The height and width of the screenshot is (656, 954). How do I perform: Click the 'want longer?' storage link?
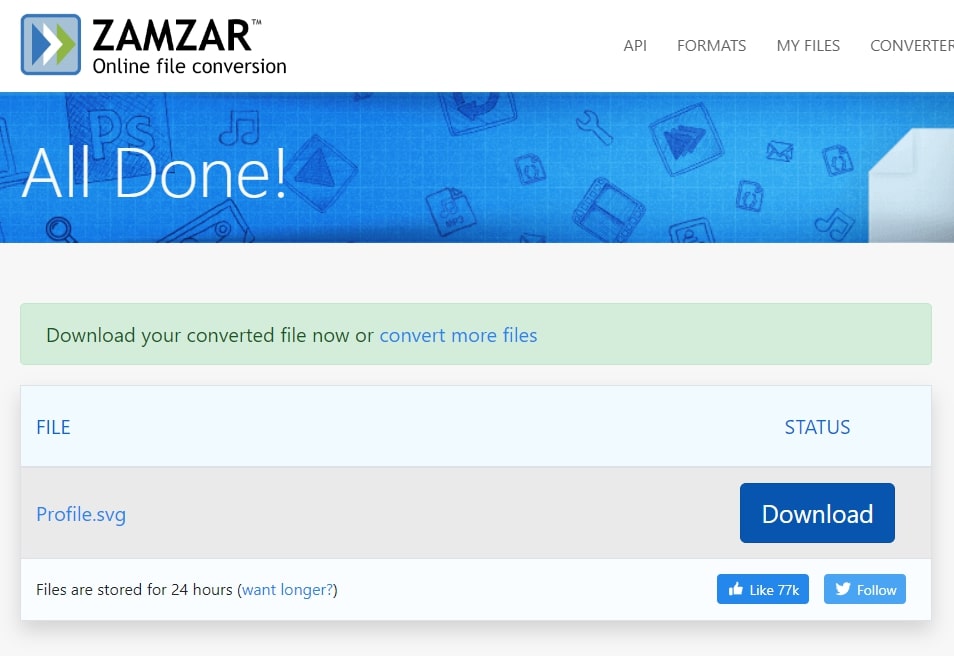tap(288, 590)
